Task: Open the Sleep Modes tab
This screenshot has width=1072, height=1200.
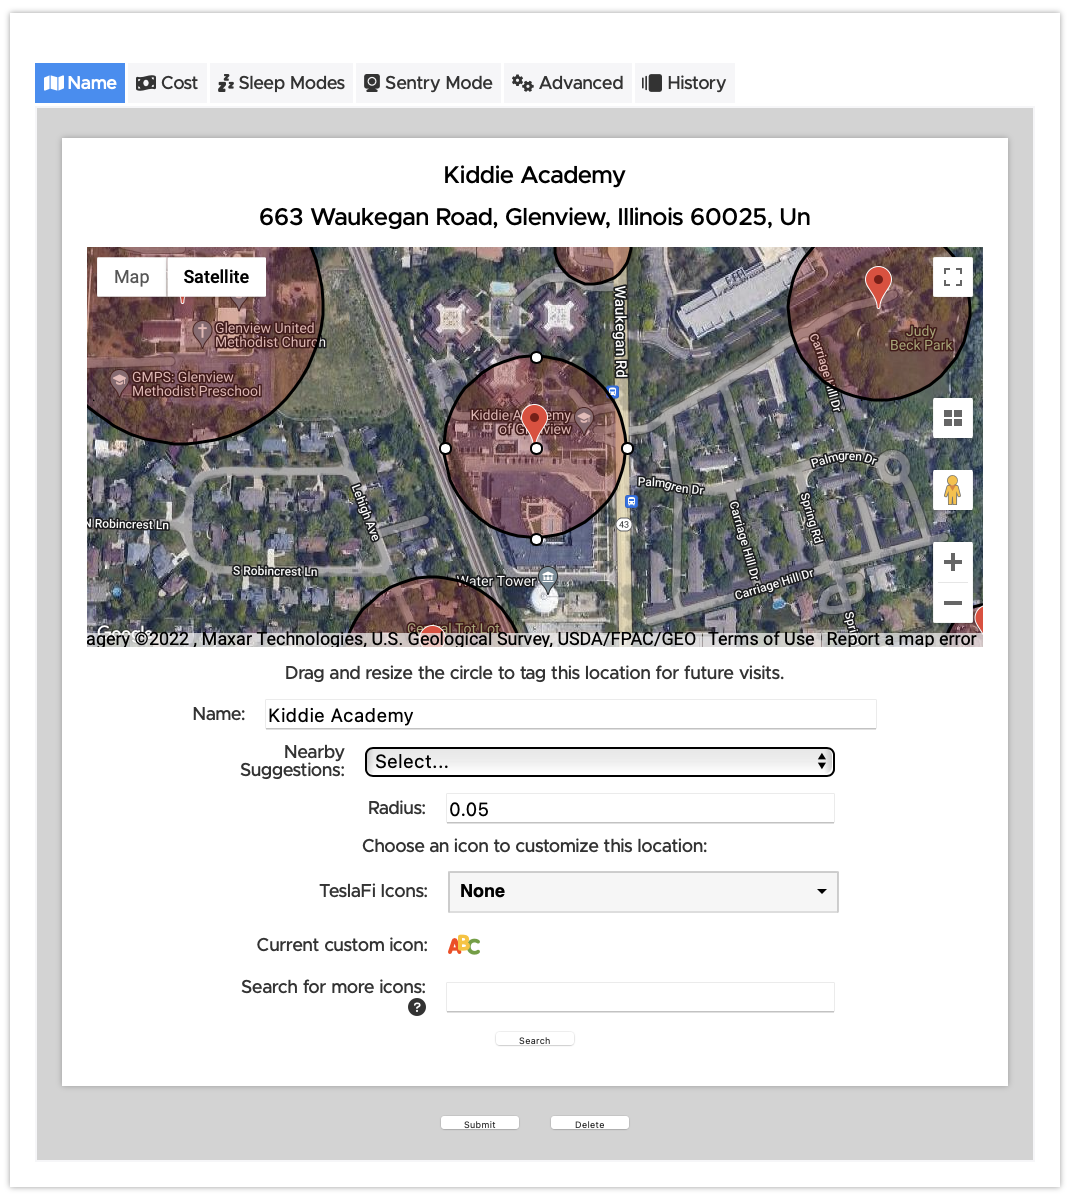Action: (282, 83)
